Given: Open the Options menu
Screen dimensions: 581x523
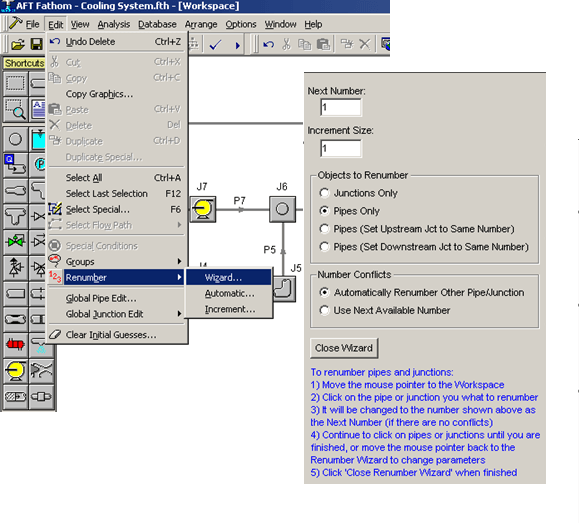Looking at the screenshot, I should 241,24.
